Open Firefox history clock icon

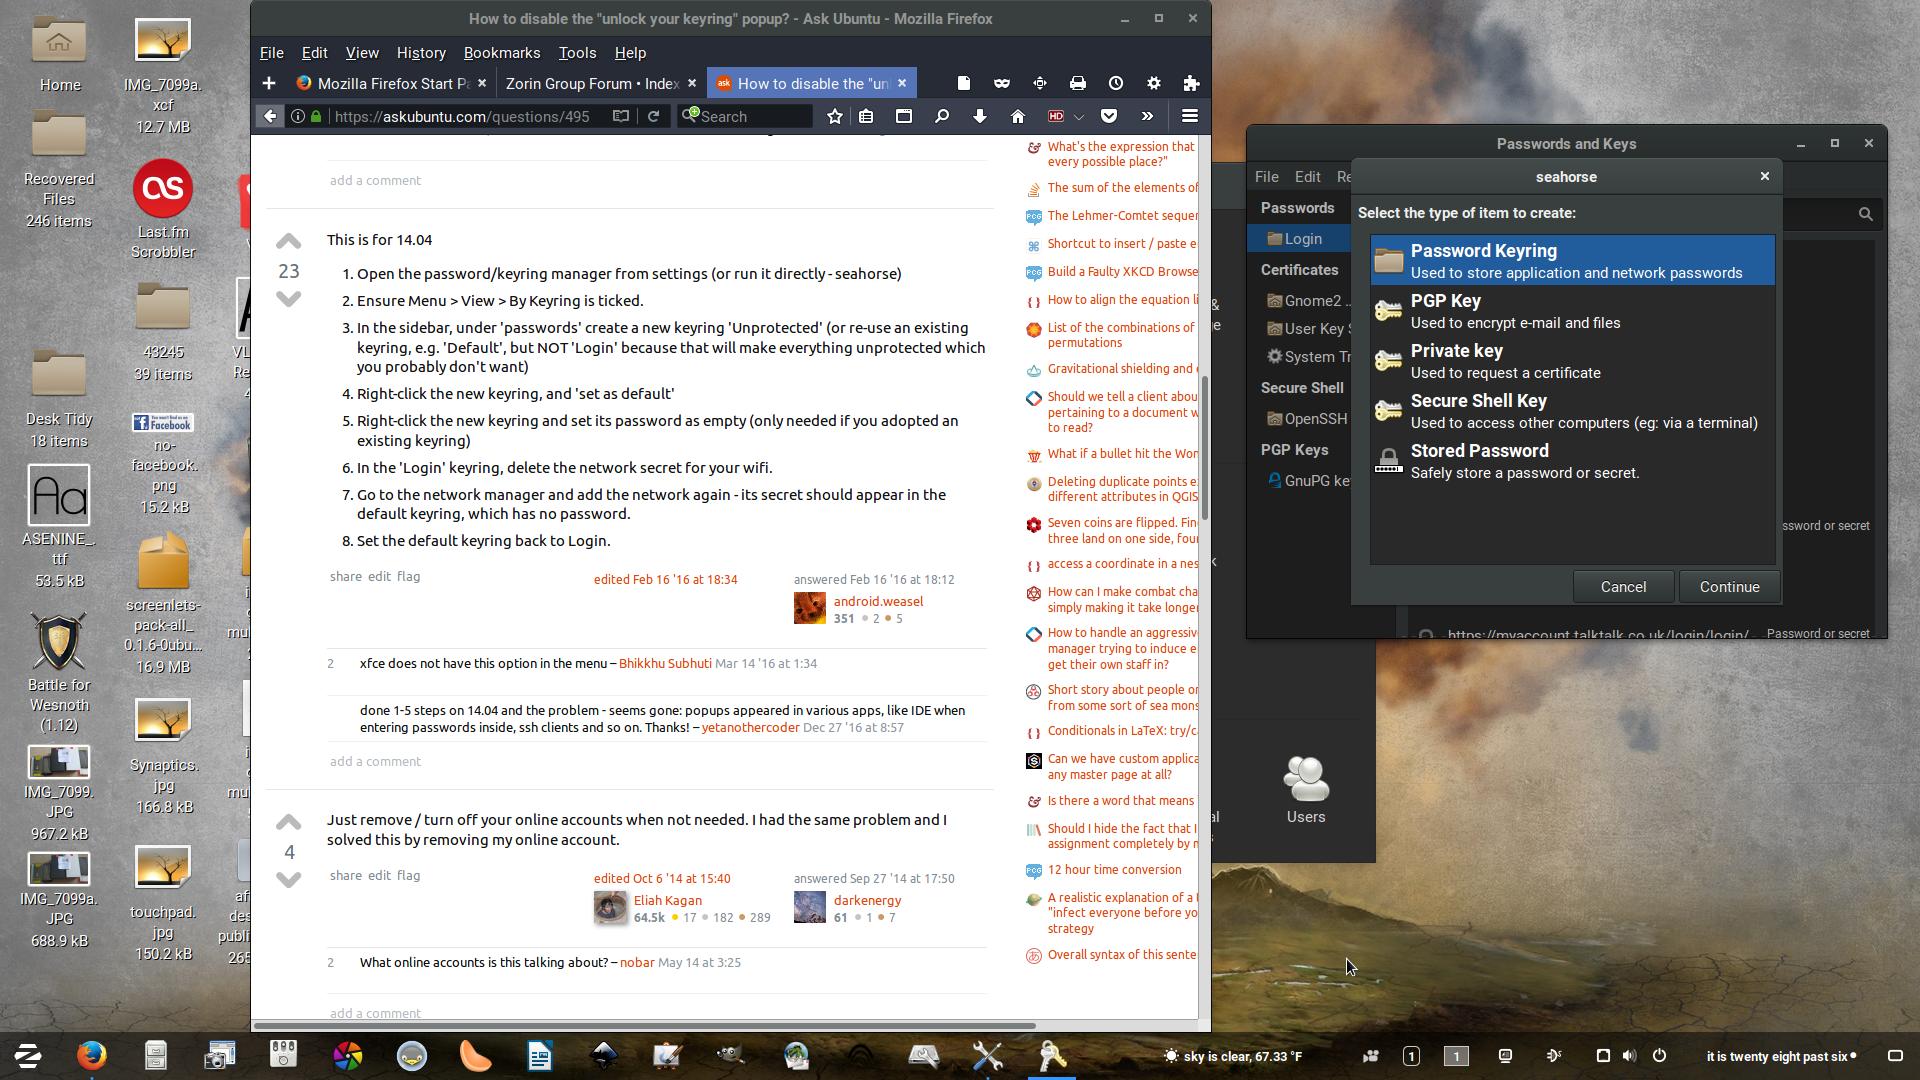point(1116,83)
